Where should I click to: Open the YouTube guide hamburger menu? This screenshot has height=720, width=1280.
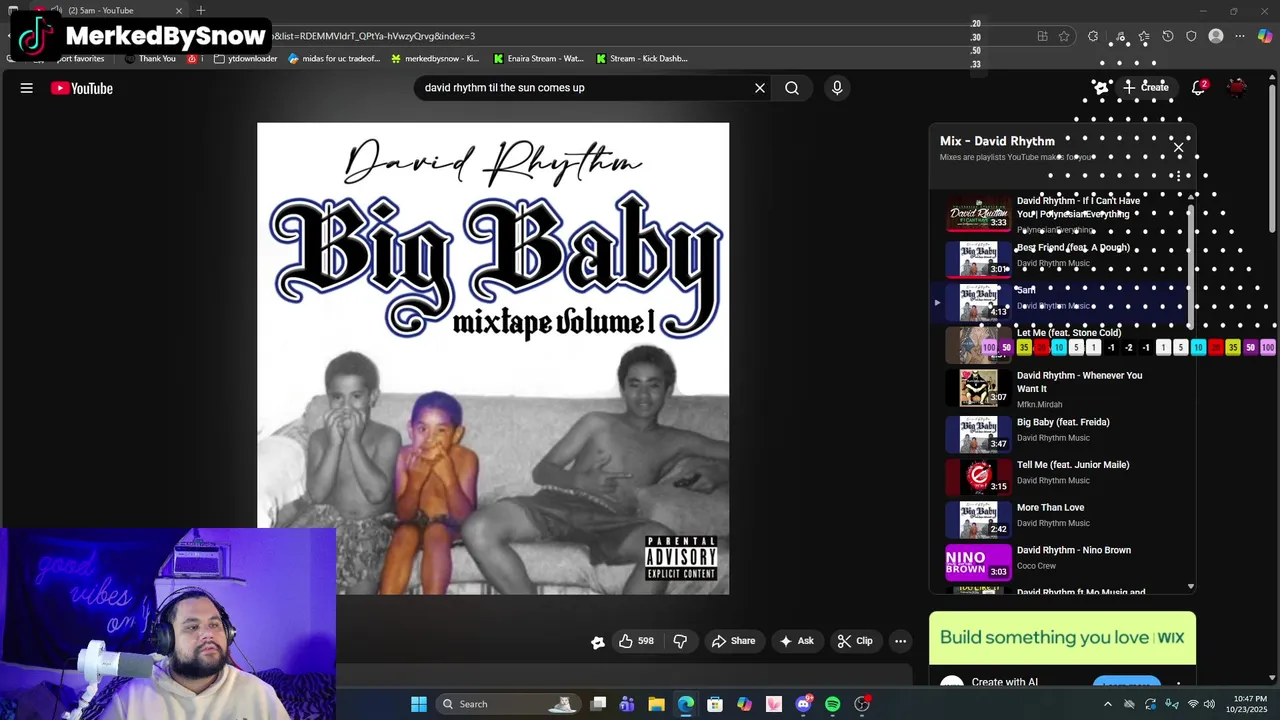click(x=27, y=88)
